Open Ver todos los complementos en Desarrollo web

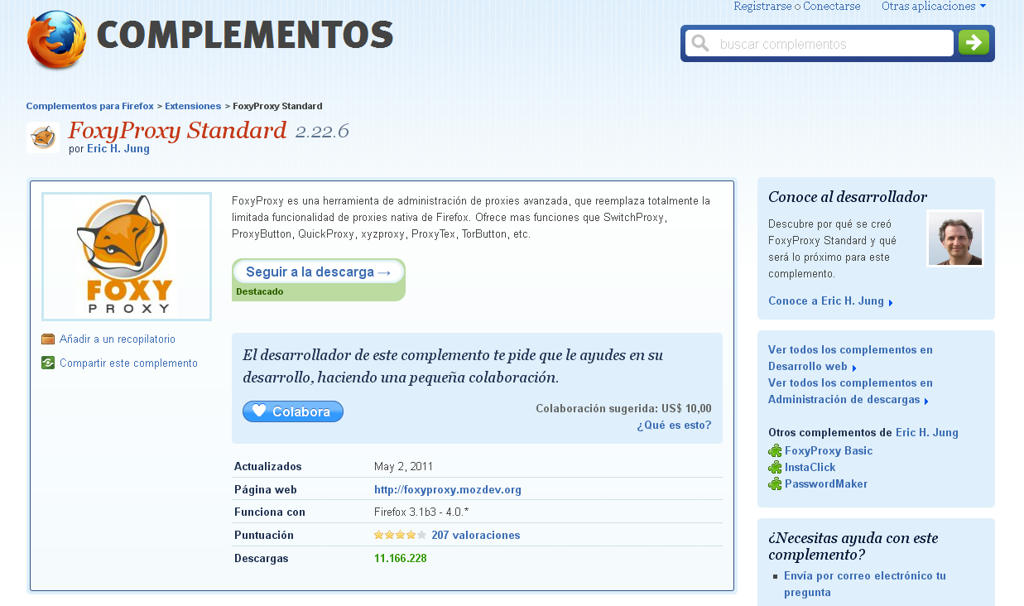tap(850, 358)
